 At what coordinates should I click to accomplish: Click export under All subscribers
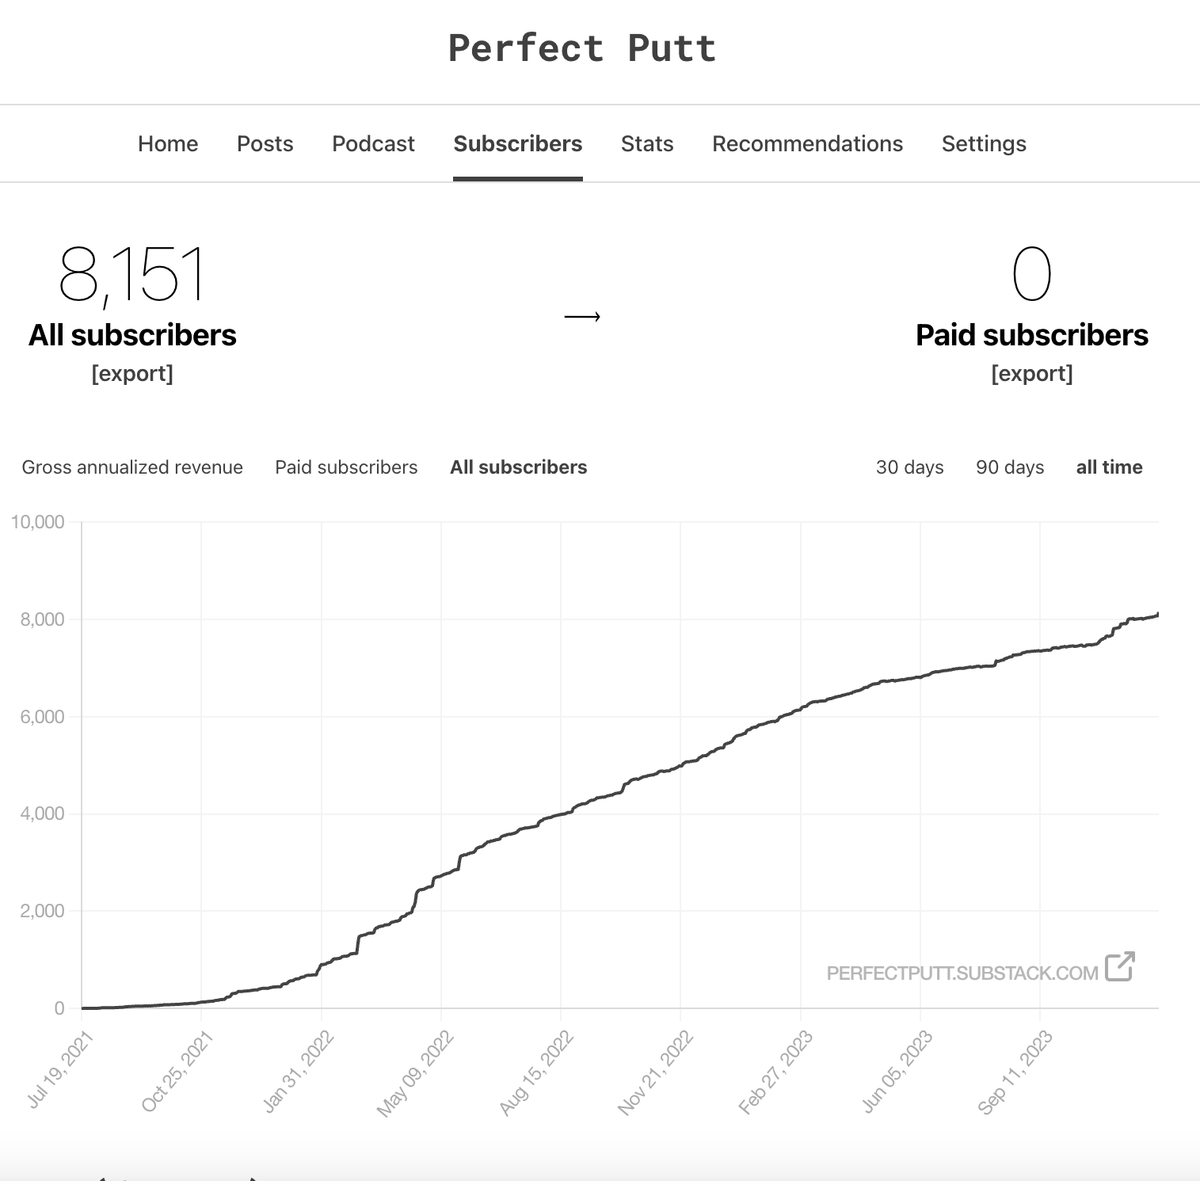tap(133, 373)
